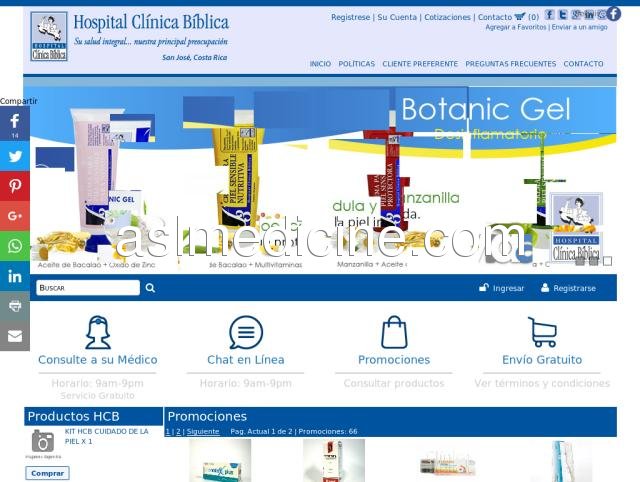Open the shopping cart icon in the header

click(x=519, y=17)
